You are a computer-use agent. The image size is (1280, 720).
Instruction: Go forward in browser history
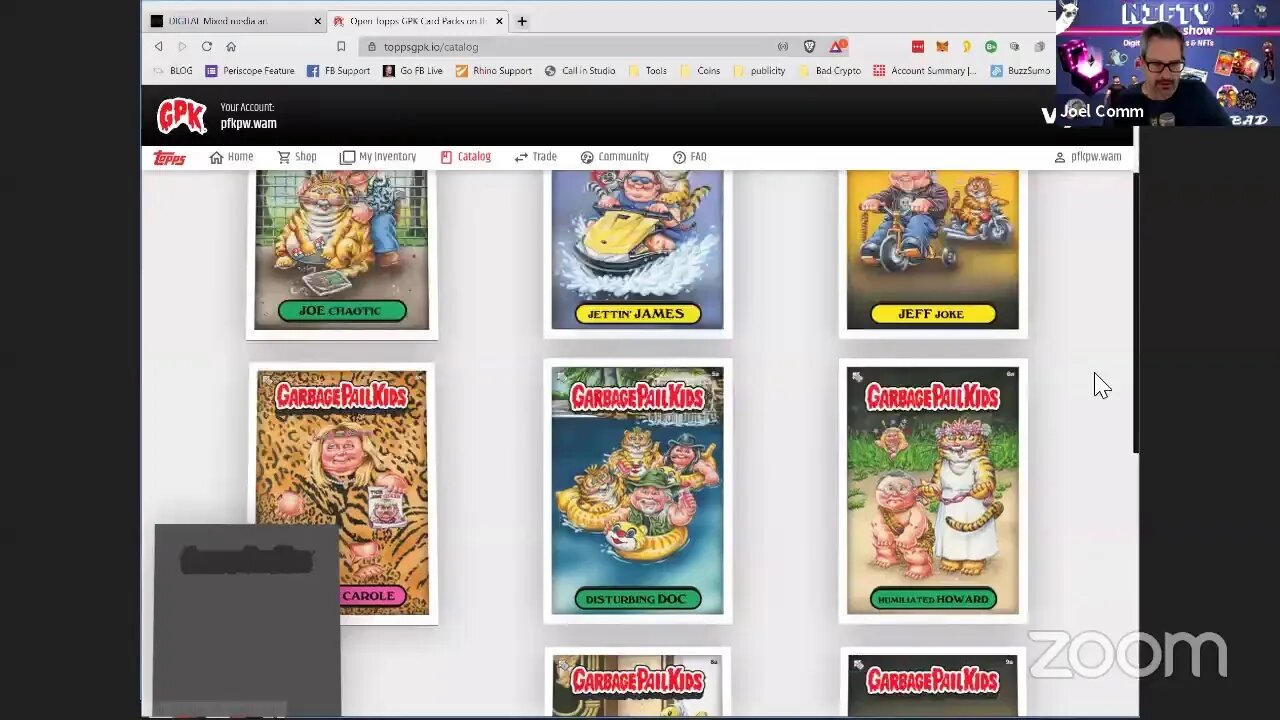182,46
